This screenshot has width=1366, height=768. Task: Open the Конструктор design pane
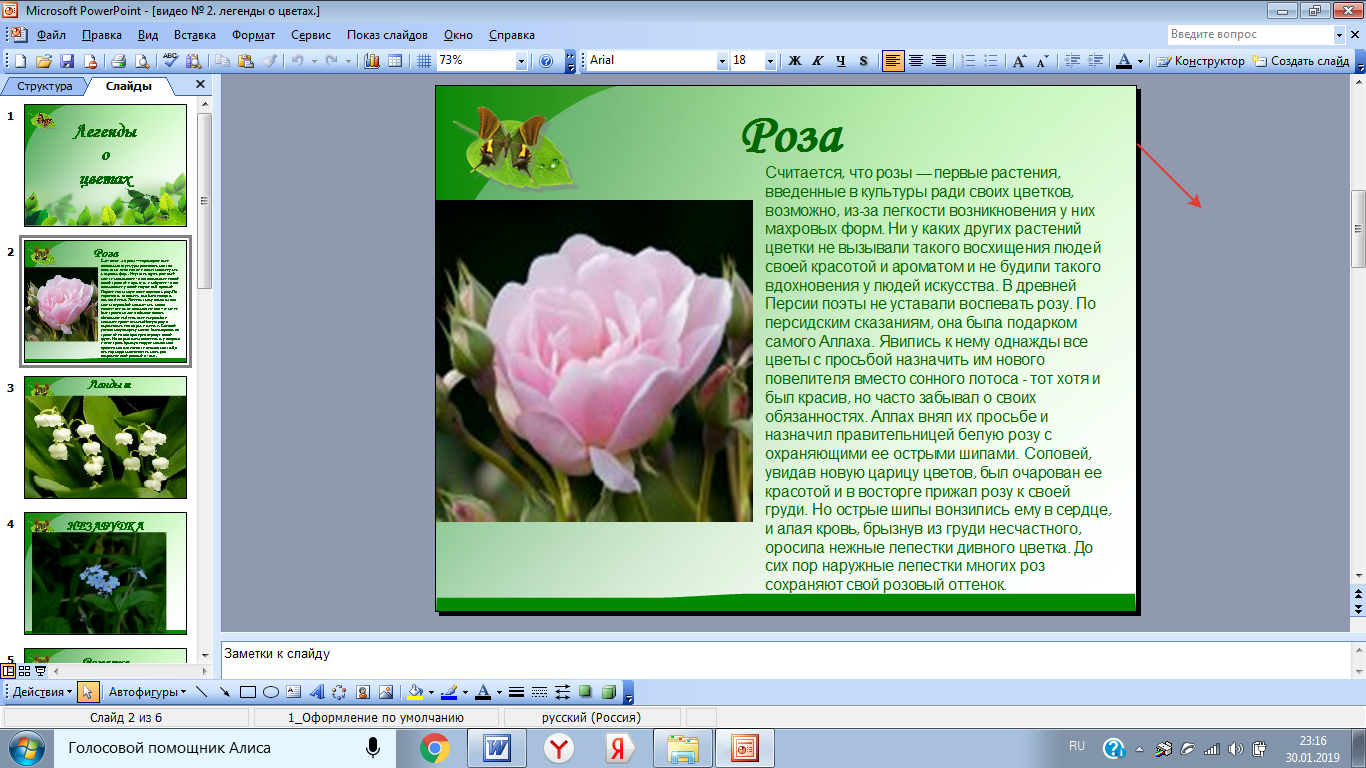coord(1201,61)
